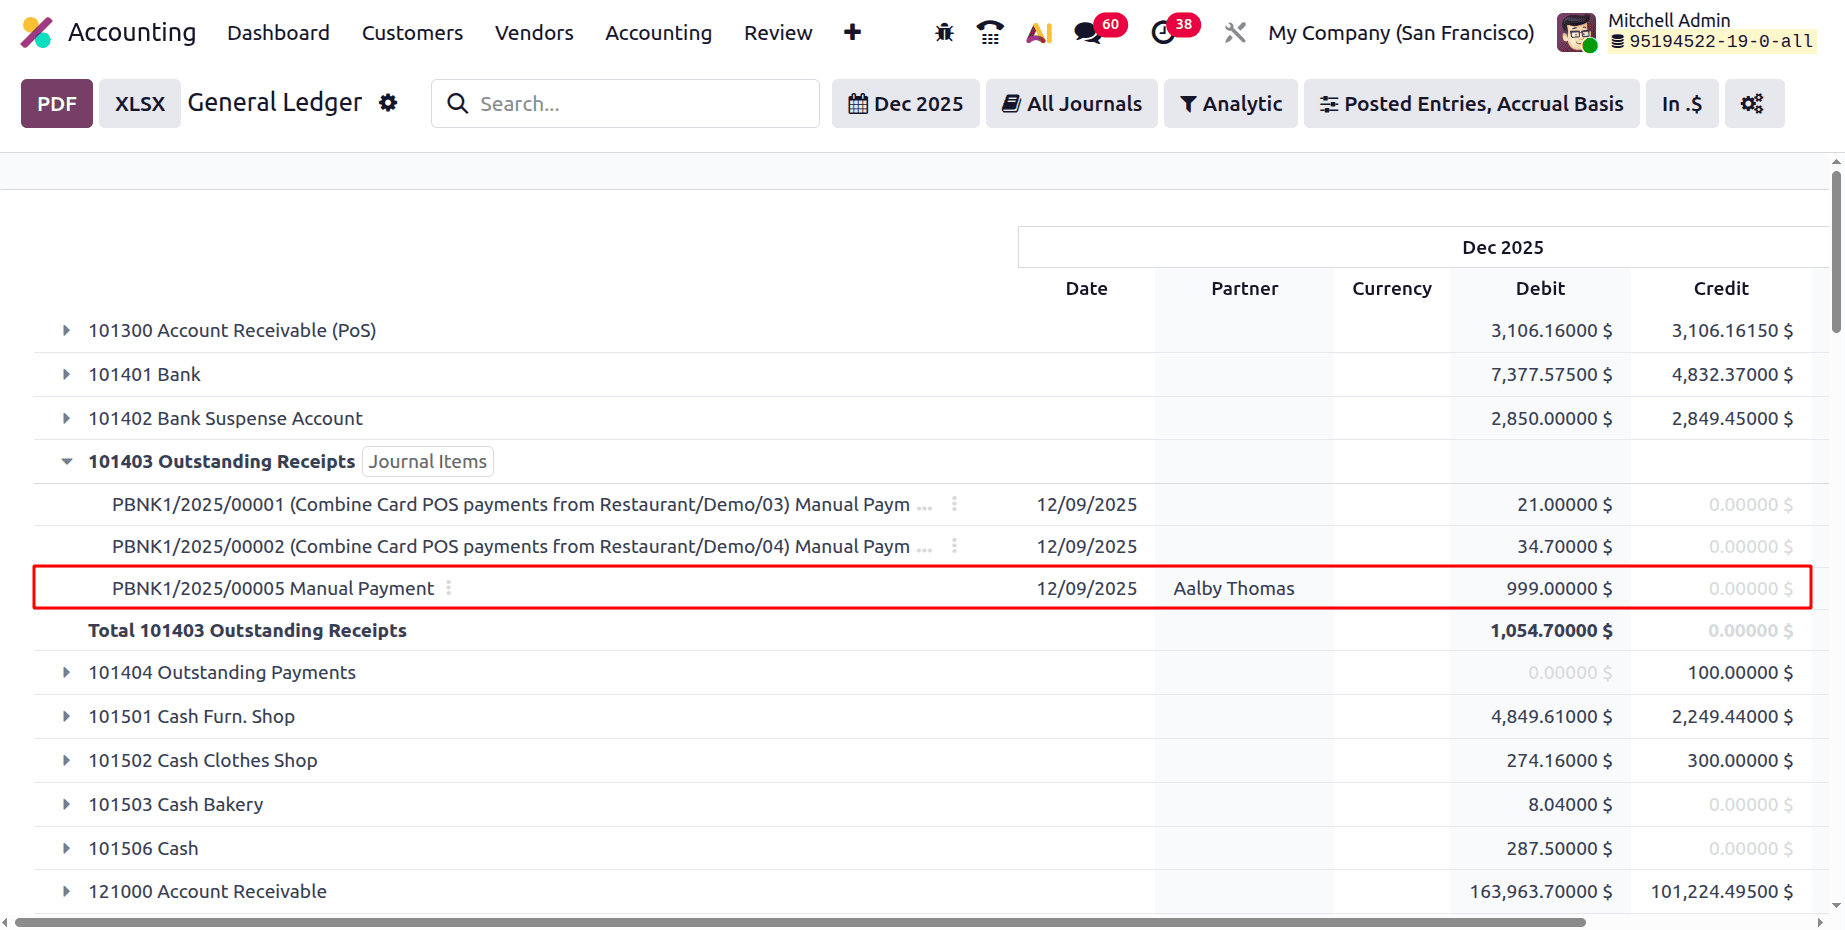The height and width of the screenshot is (930, 1845).
Task: Click debit 163,963.70000 $ for 121000
Action: (1541, 891)
